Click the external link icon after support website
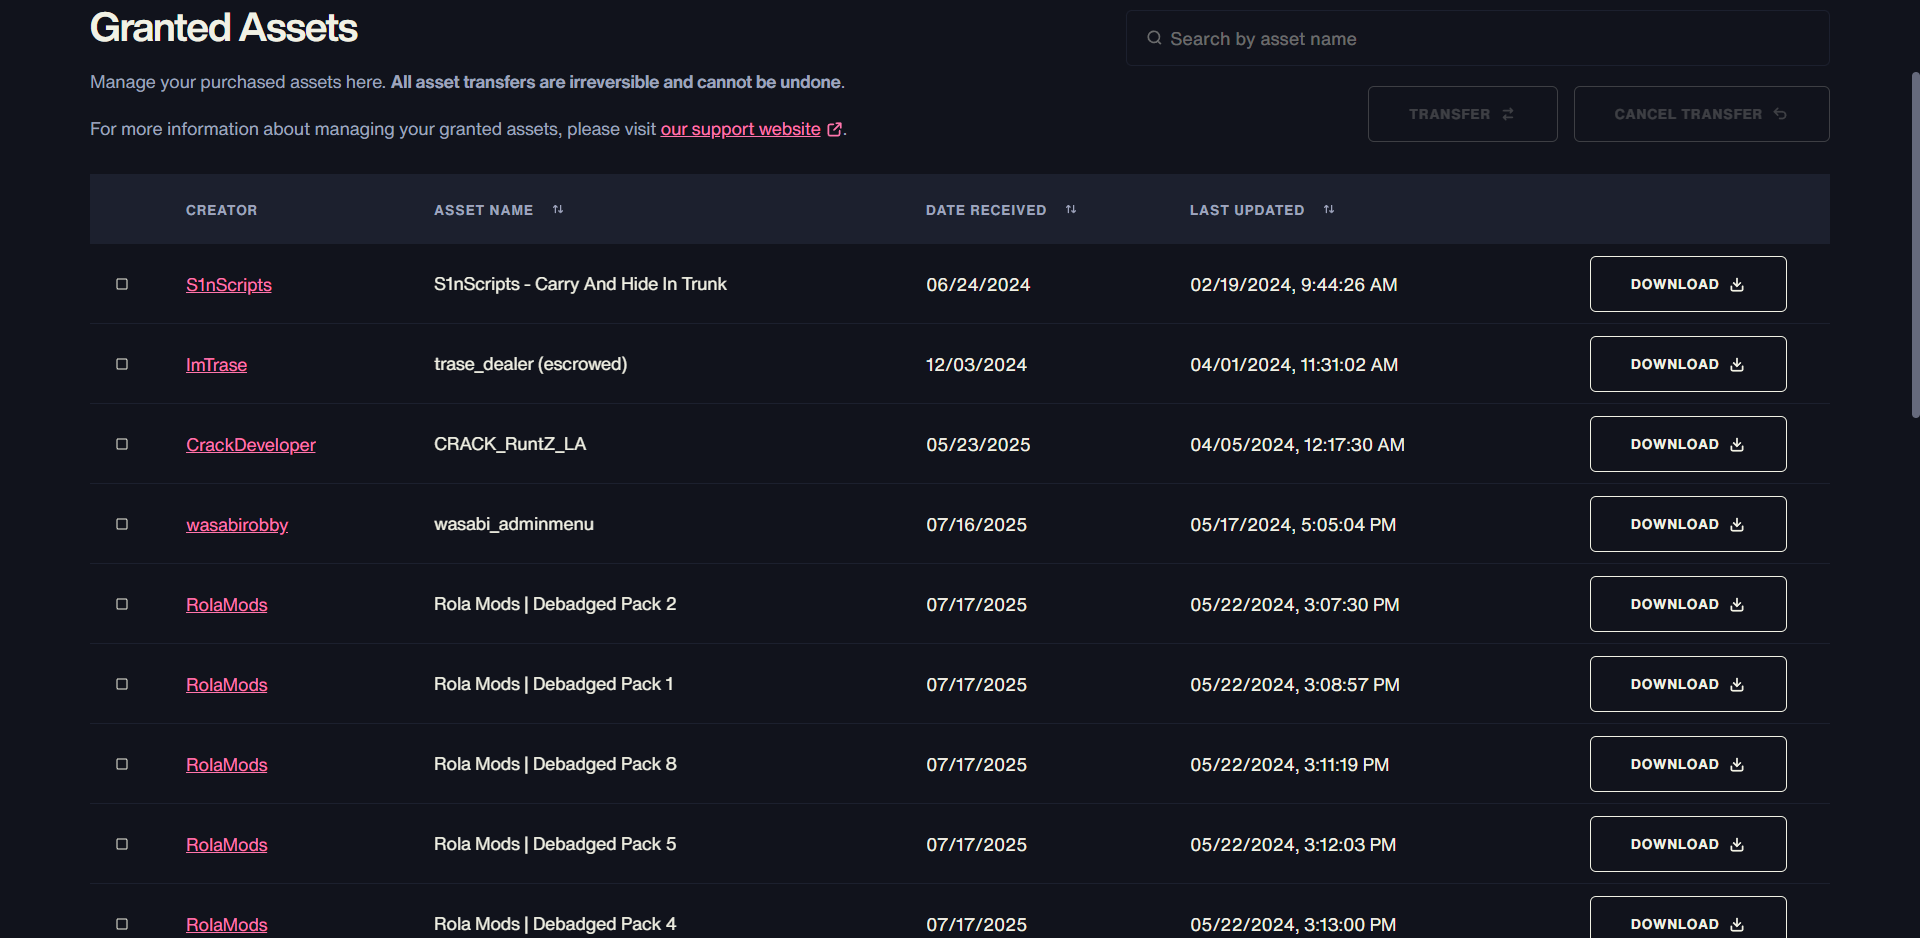1920x938 pixels. coord(834,129)
